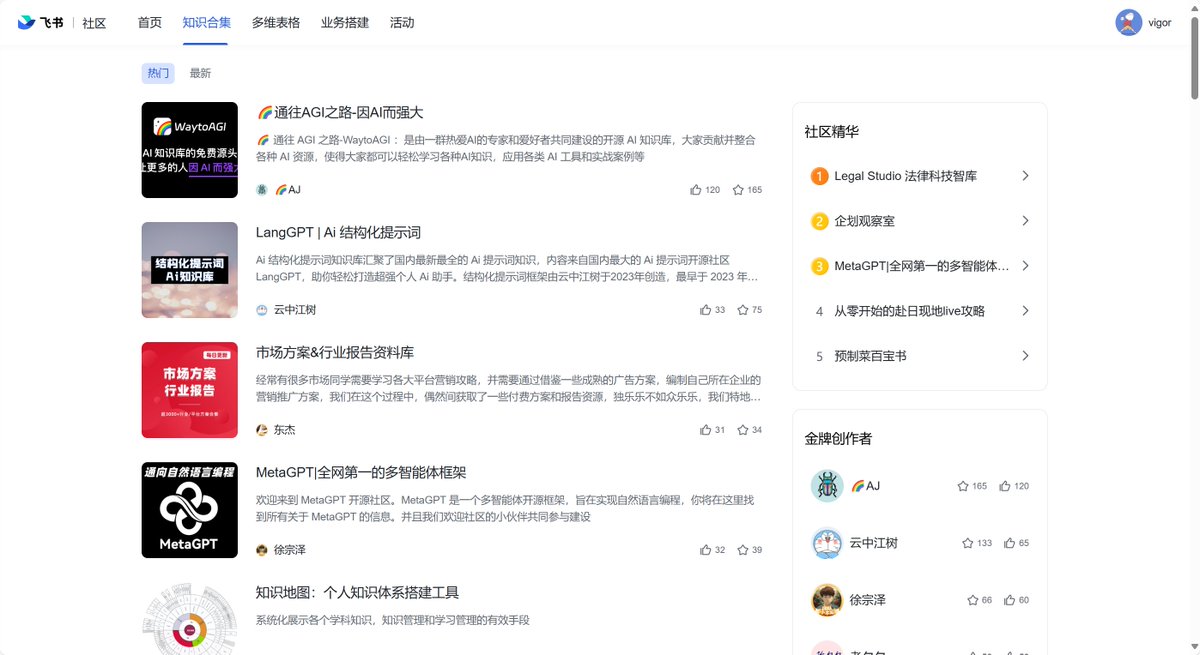
Task: Open 结构化提示词 Ai知识库 thumbnail
Action: click(190, 270)
